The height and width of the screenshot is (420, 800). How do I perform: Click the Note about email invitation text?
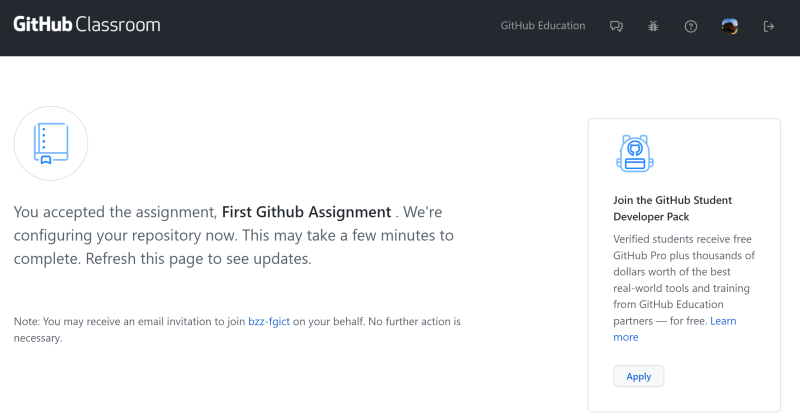(237, 330)
